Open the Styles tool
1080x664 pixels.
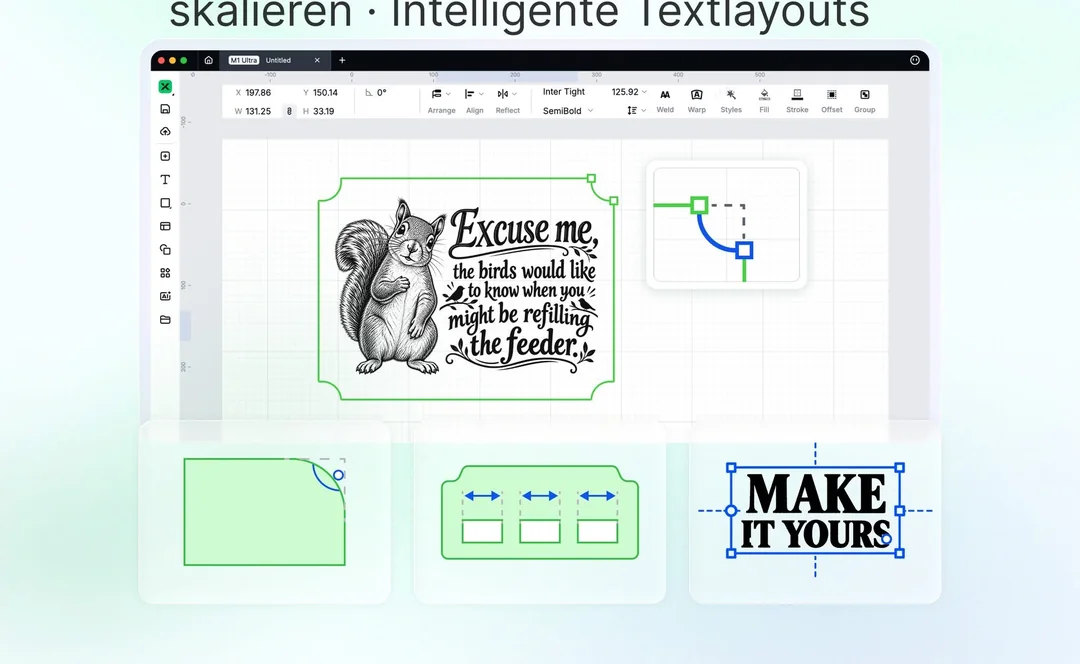pyautogui.click(x=731, y=101)
